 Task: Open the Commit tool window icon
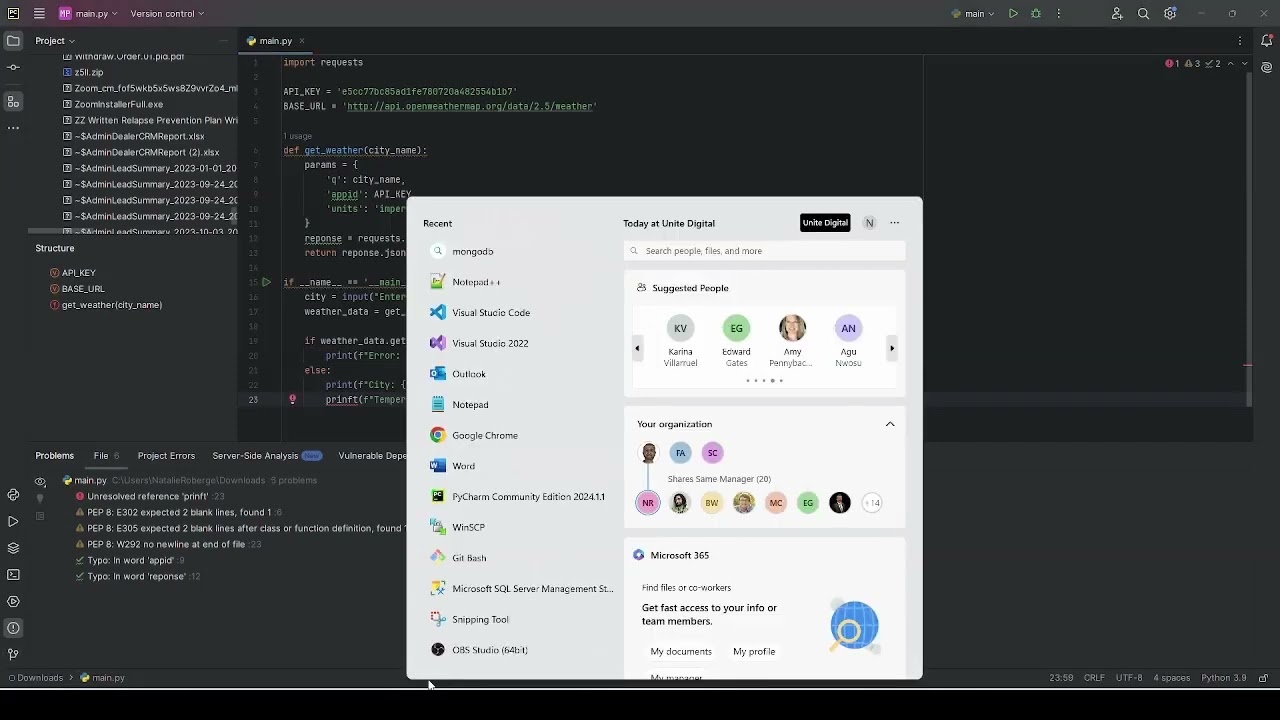click(13, 68)
